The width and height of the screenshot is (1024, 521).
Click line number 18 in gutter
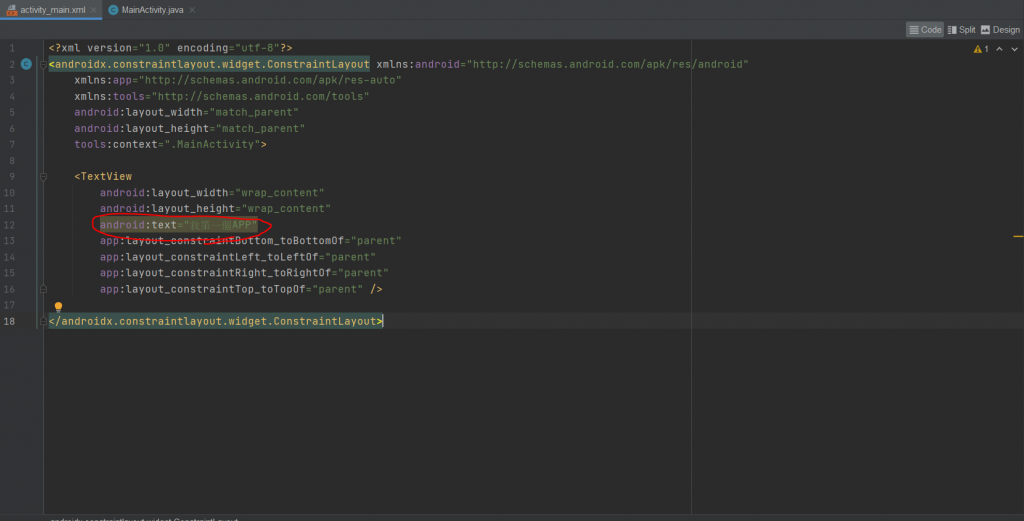point(9,321)
